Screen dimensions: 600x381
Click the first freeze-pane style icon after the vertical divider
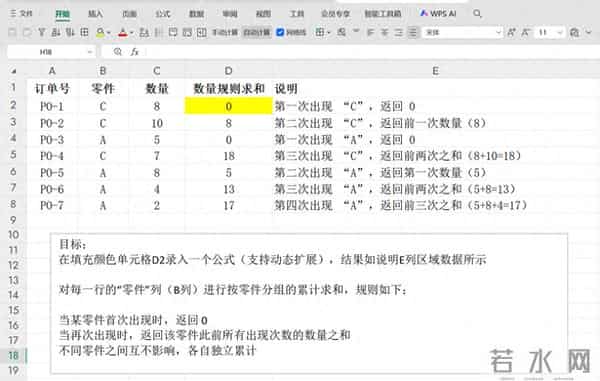pyautogui.click(x=173, y=33)
